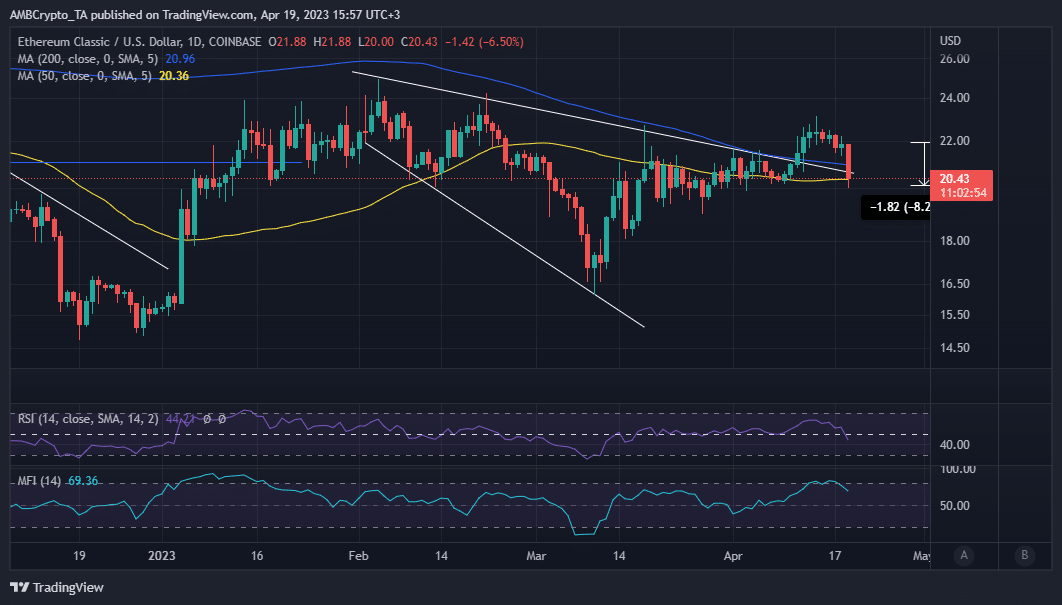Click the MA 200 value 20.96
This screenshot has width=1062, height=605.
[180, 59]
